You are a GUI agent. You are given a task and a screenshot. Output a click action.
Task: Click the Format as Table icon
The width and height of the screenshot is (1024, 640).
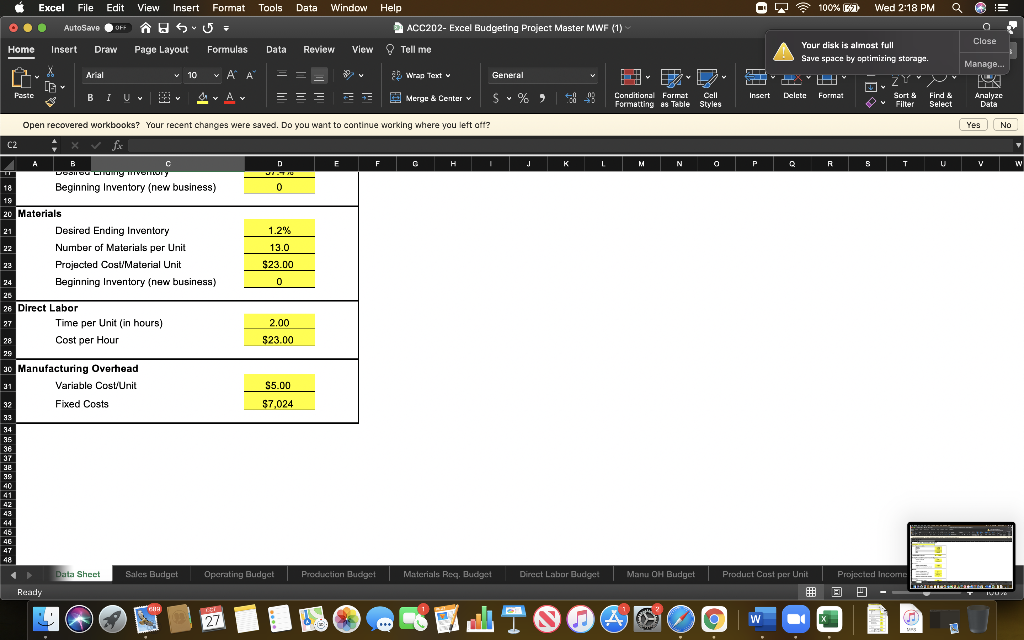click(x=673, y=88)
